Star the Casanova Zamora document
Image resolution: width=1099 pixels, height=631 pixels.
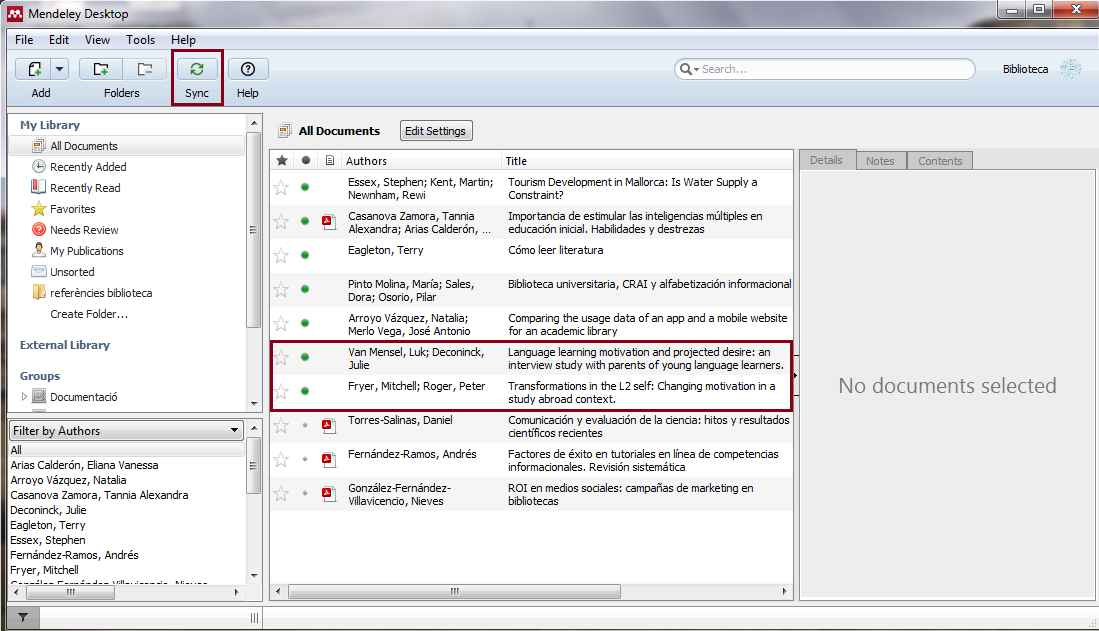coord(281,222)
